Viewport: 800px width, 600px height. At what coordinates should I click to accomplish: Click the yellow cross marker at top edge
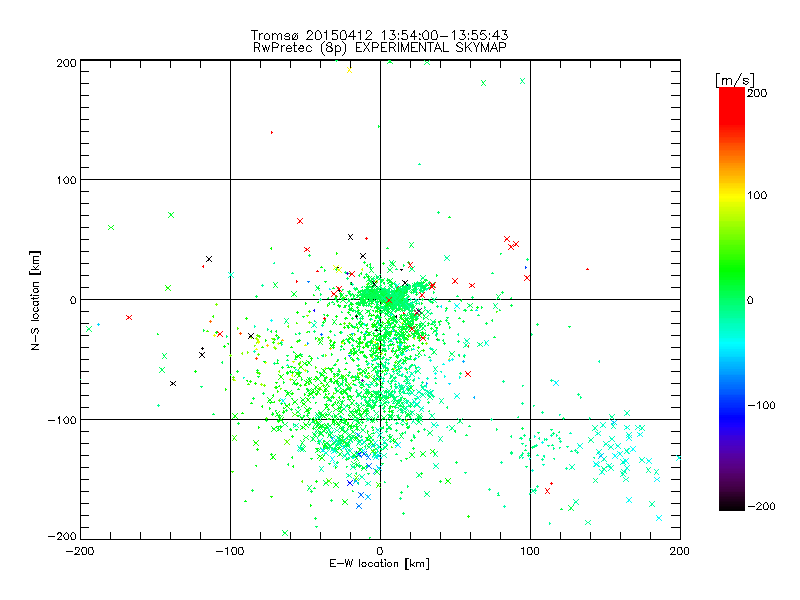coord(349,70)
